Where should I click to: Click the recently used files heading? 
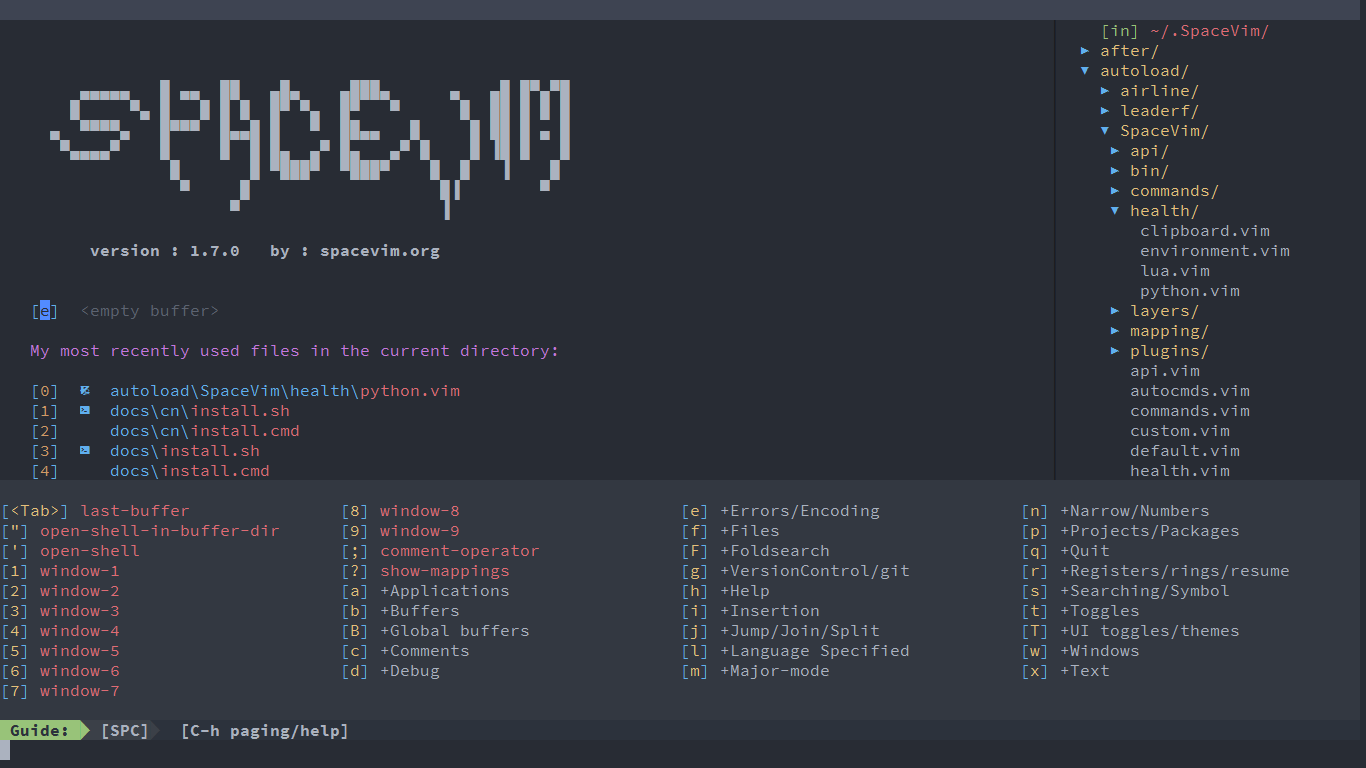click(295, 351)
